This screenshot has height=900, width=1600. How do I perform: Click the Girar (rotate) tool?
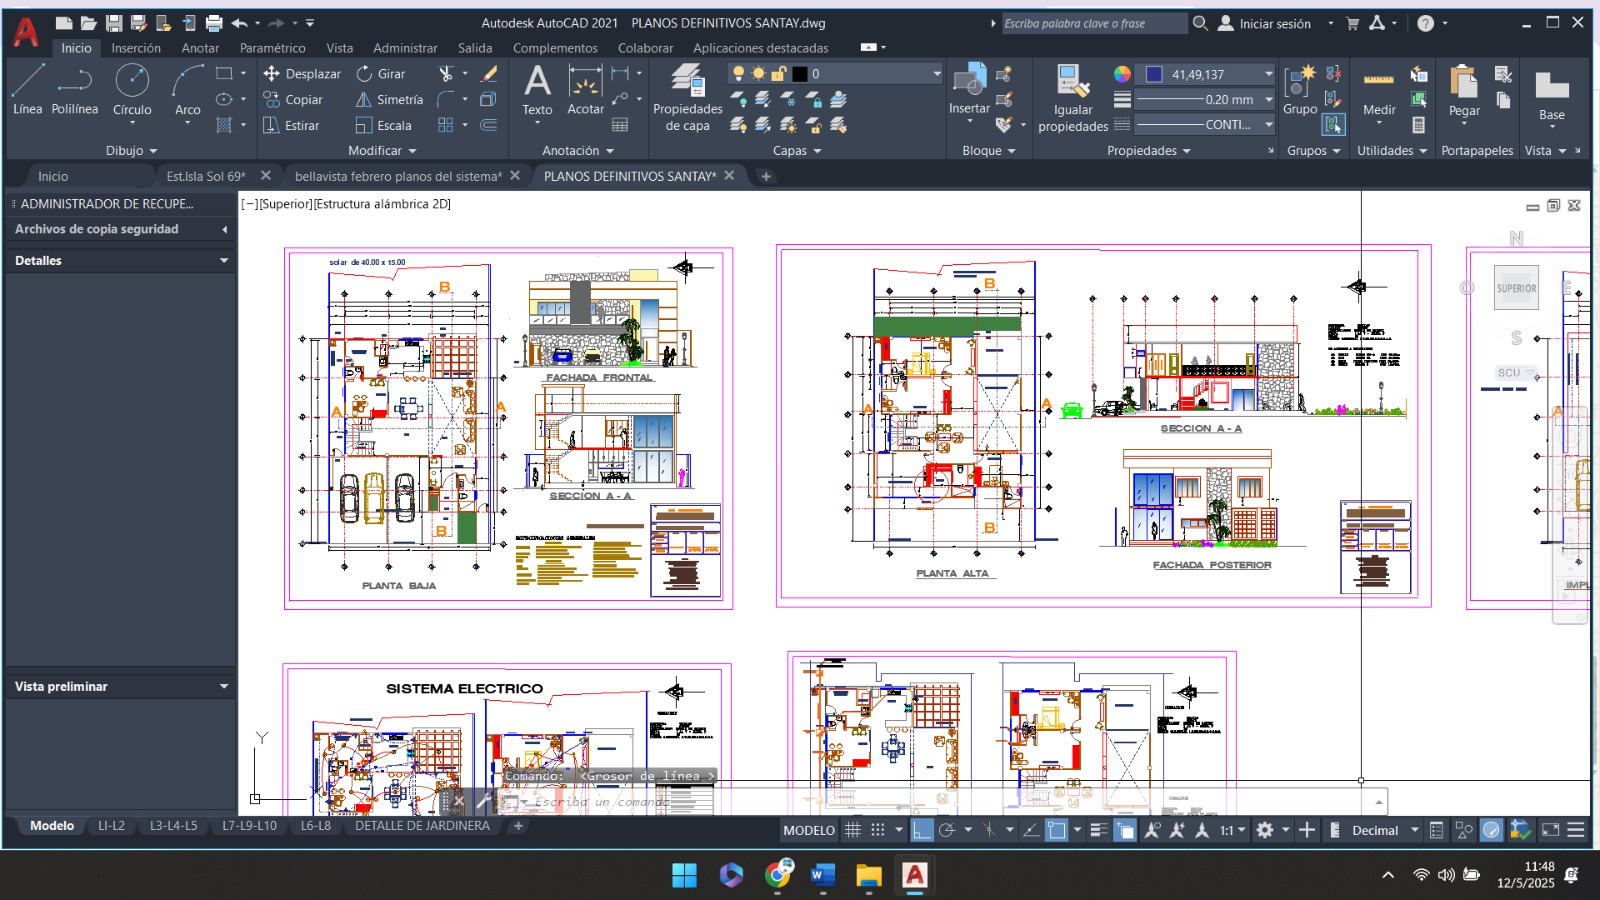(x=381, y=74)
